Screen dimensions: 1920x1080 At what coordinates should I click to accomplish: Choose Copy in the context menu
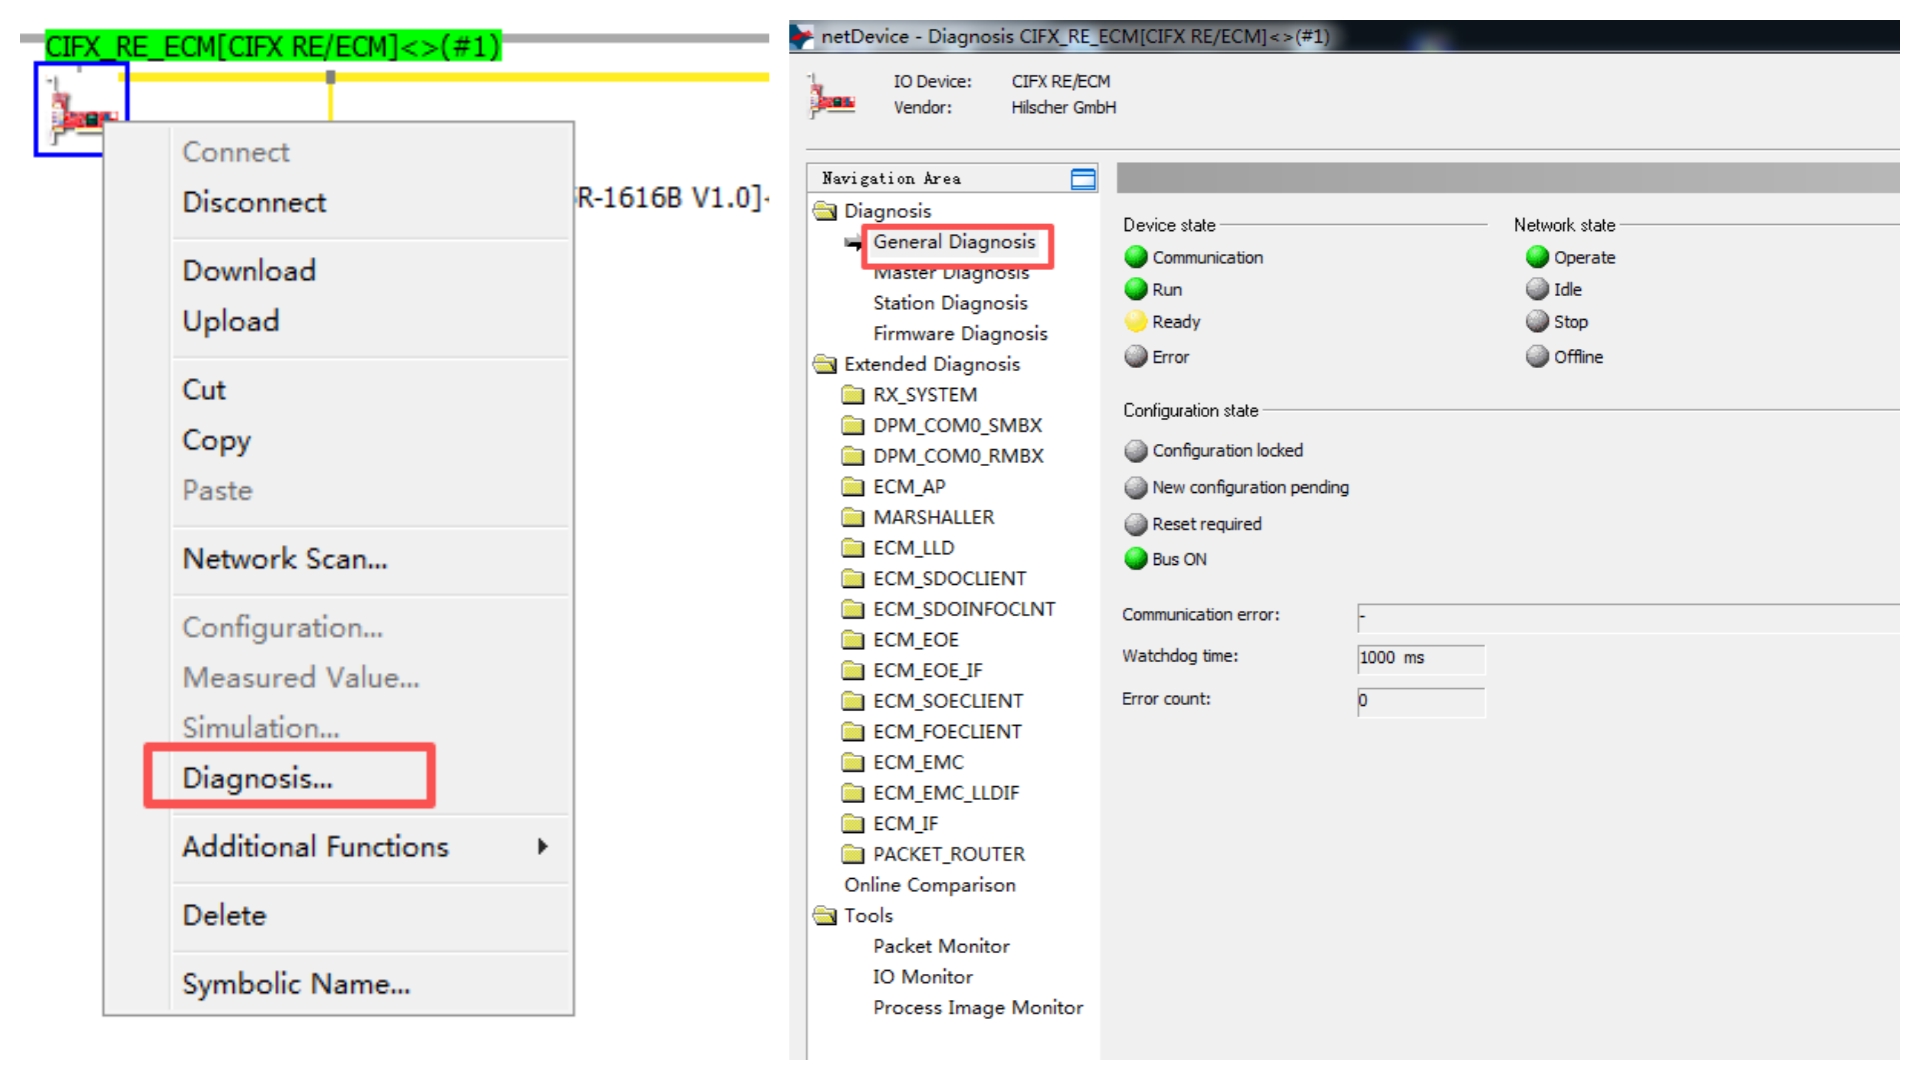216,440
